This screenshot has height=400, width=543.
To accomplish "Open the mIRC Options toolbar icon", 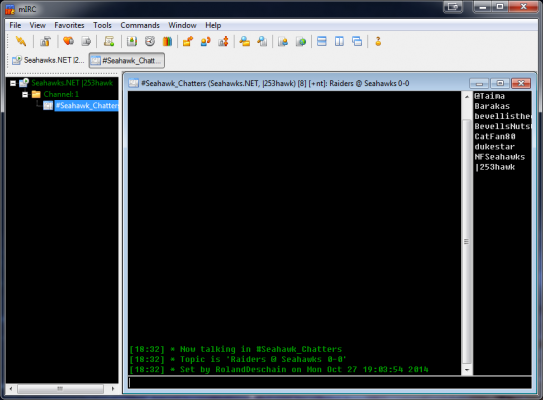I will point(45,42).
